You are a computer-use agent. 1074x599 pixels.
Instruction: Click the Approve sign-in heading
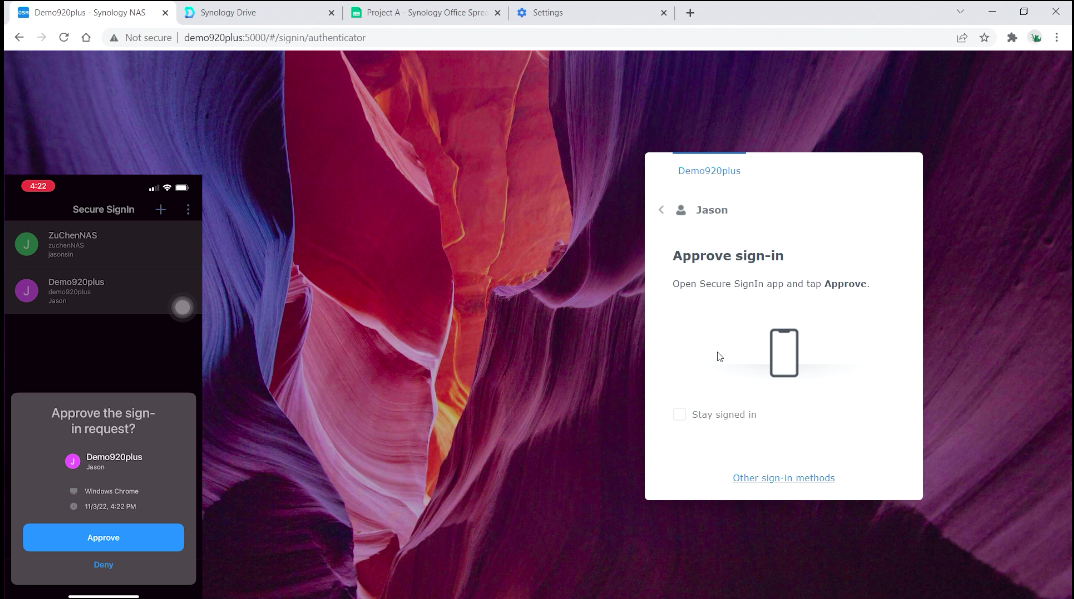727,255
